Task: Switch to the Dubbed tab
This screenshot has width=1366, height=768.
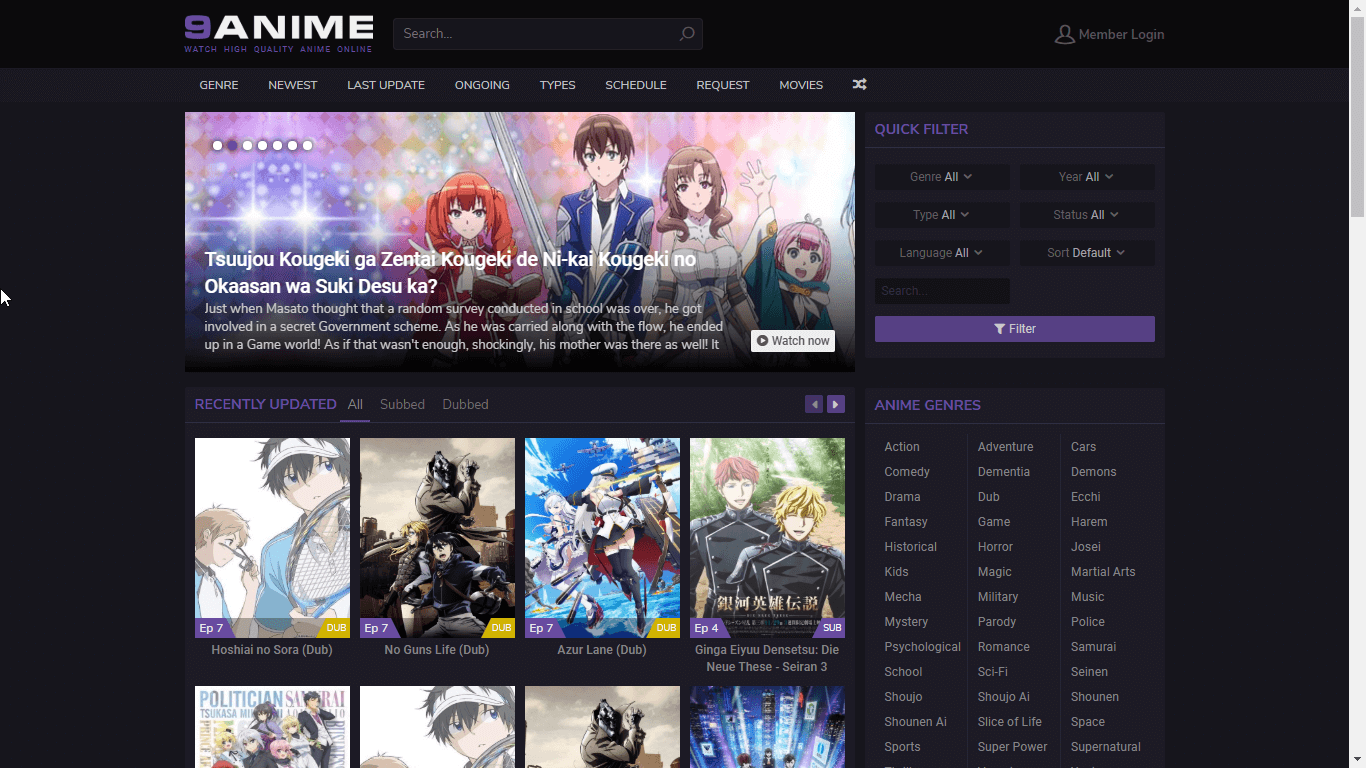Action: pos(465,404)
